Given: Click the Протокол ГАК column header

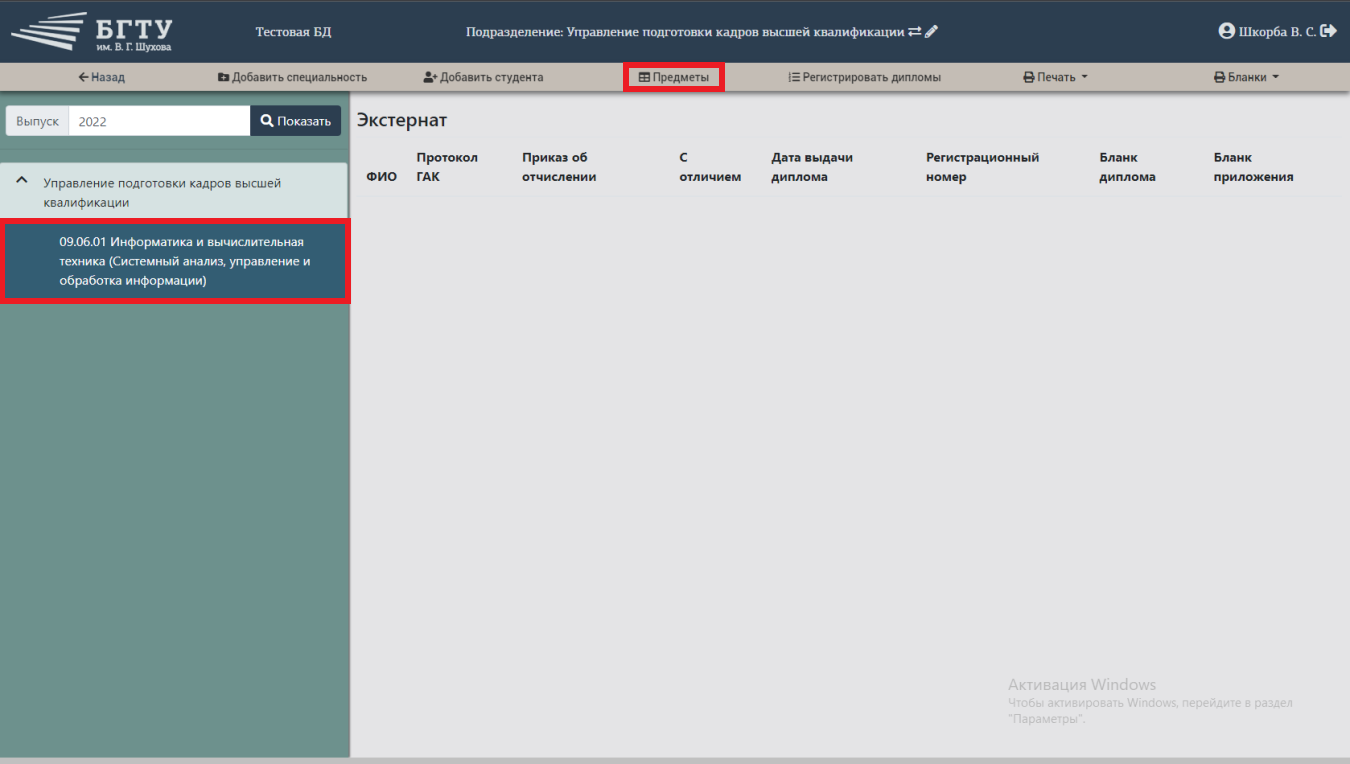Looking at the screenshot, I should pos(447,167).
